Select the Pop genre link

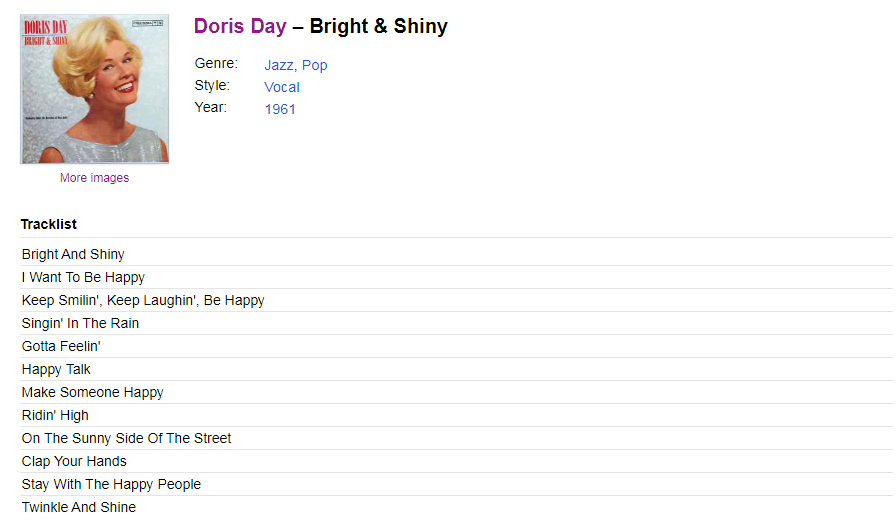coord(314,65)
